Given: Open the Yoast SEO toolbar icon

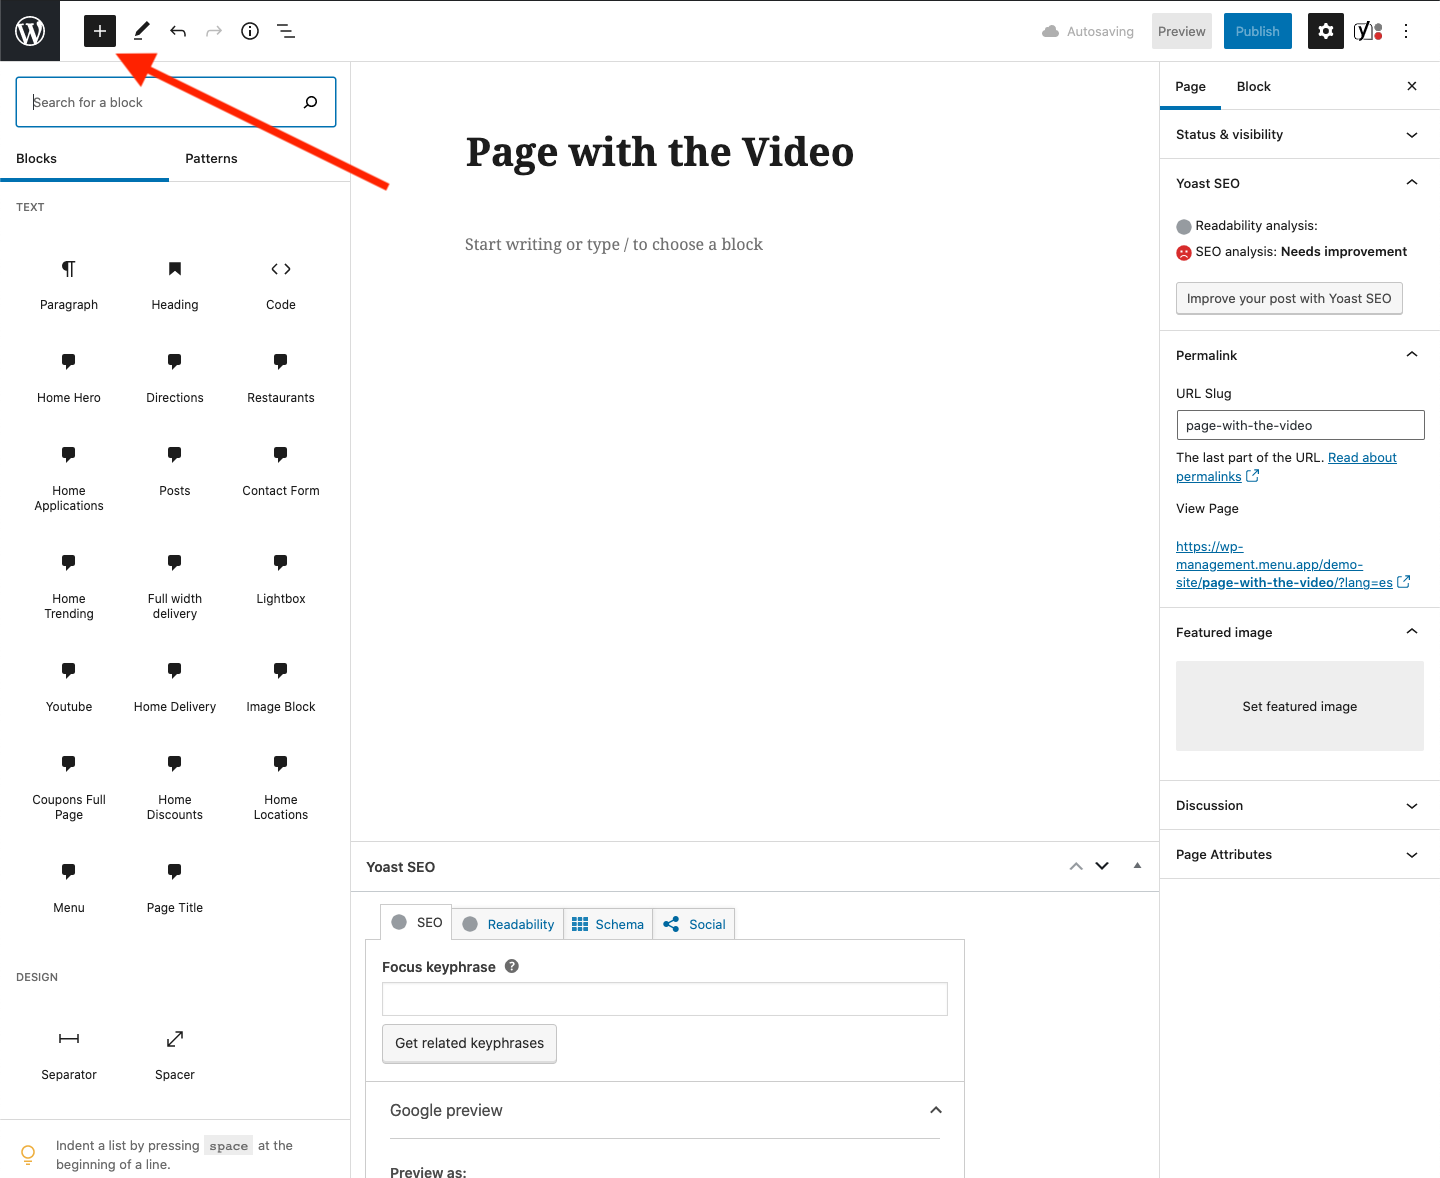Looking at the screenshot, I should (x=1367, y=31).
